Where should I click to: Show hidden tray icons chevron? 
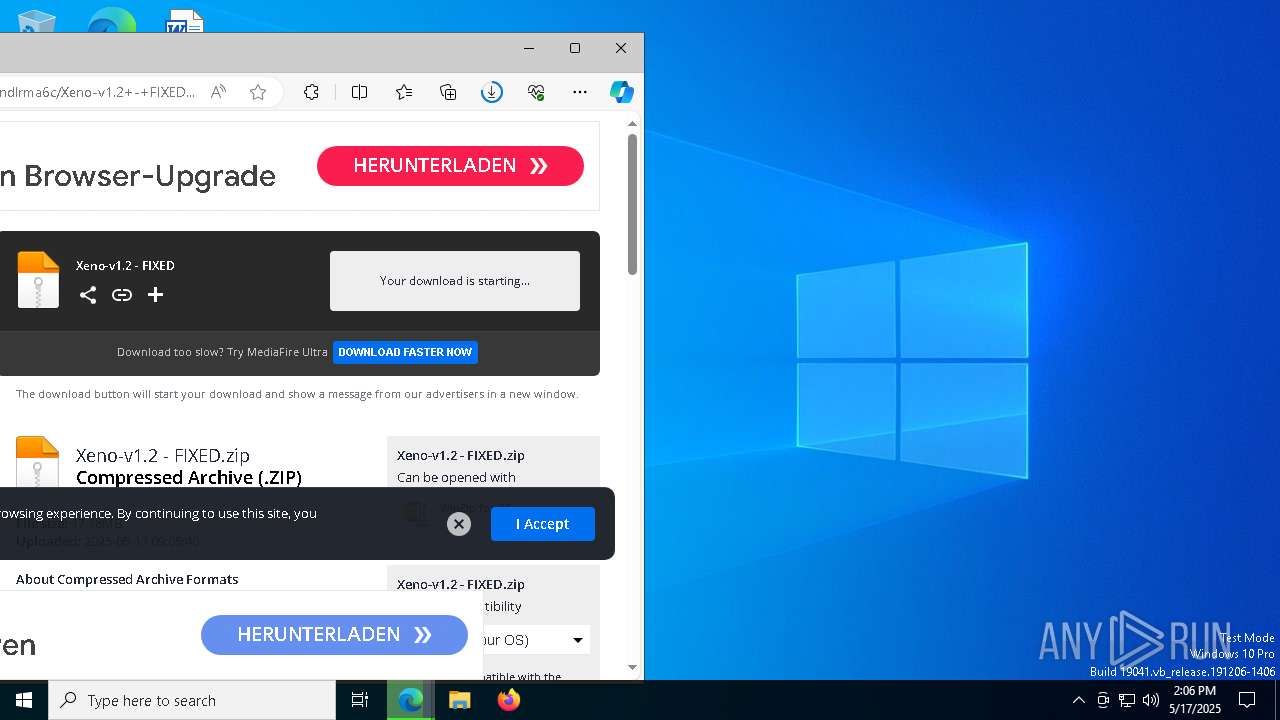click(x=1078, y=700)
